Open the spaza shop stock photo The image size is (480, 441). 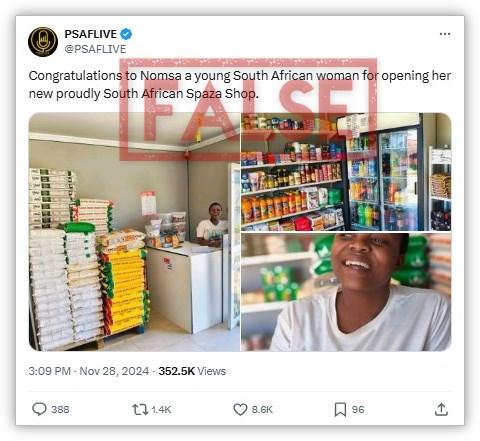click(134, 232)
